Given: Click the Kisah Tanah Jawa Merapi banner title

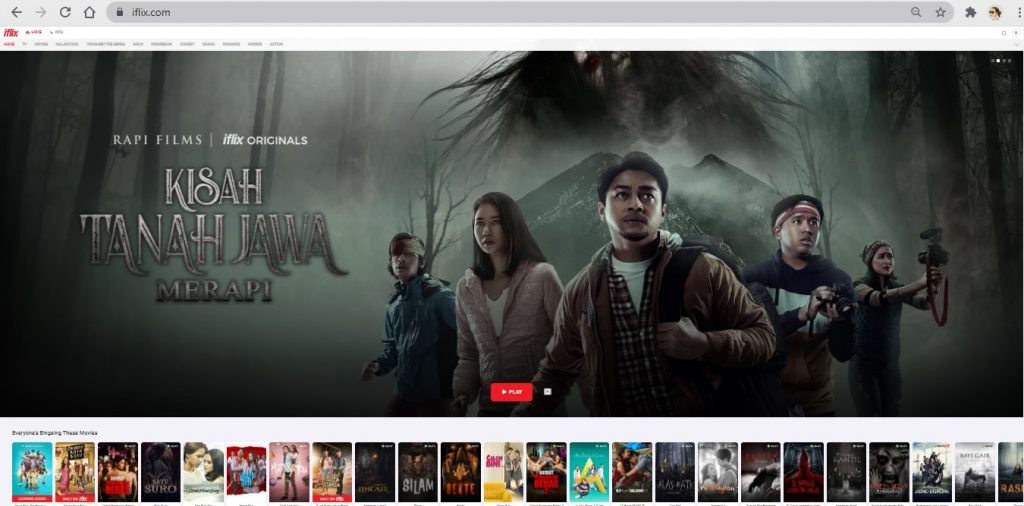Looking at the screenshot, I should [x=213, y=234].
